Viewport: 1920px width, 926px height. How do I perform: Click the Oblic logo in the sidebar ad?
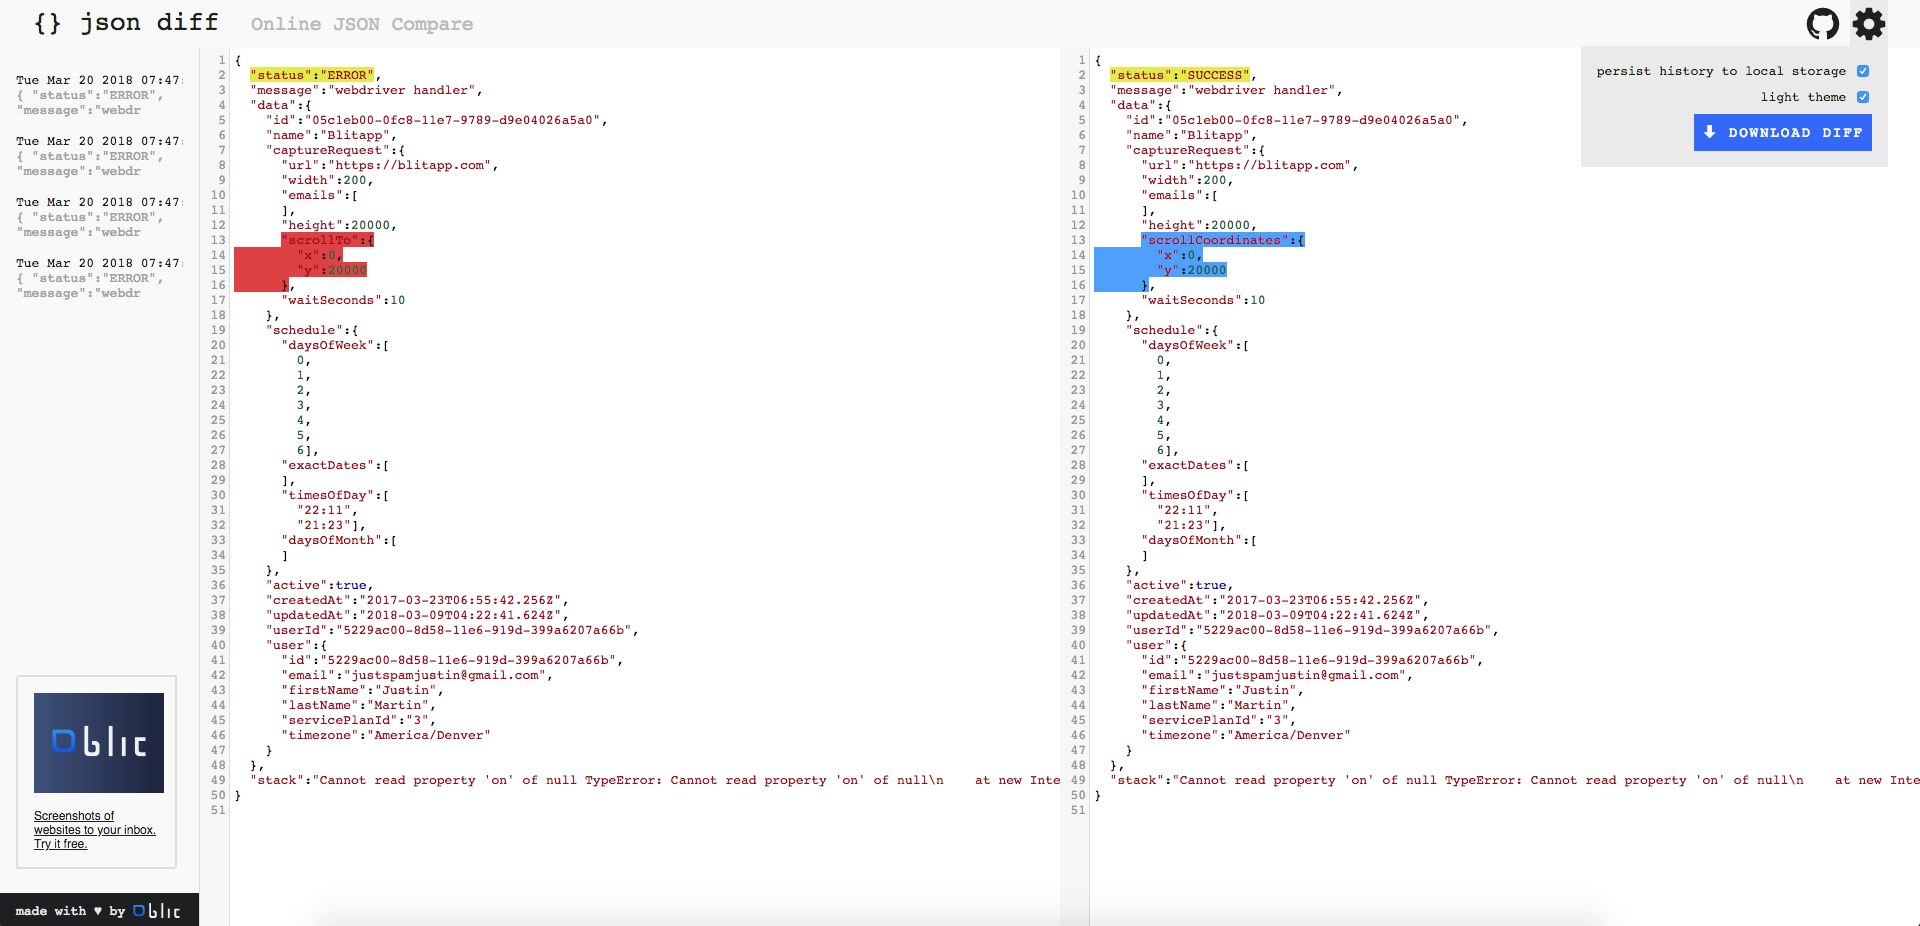point(98,742)
